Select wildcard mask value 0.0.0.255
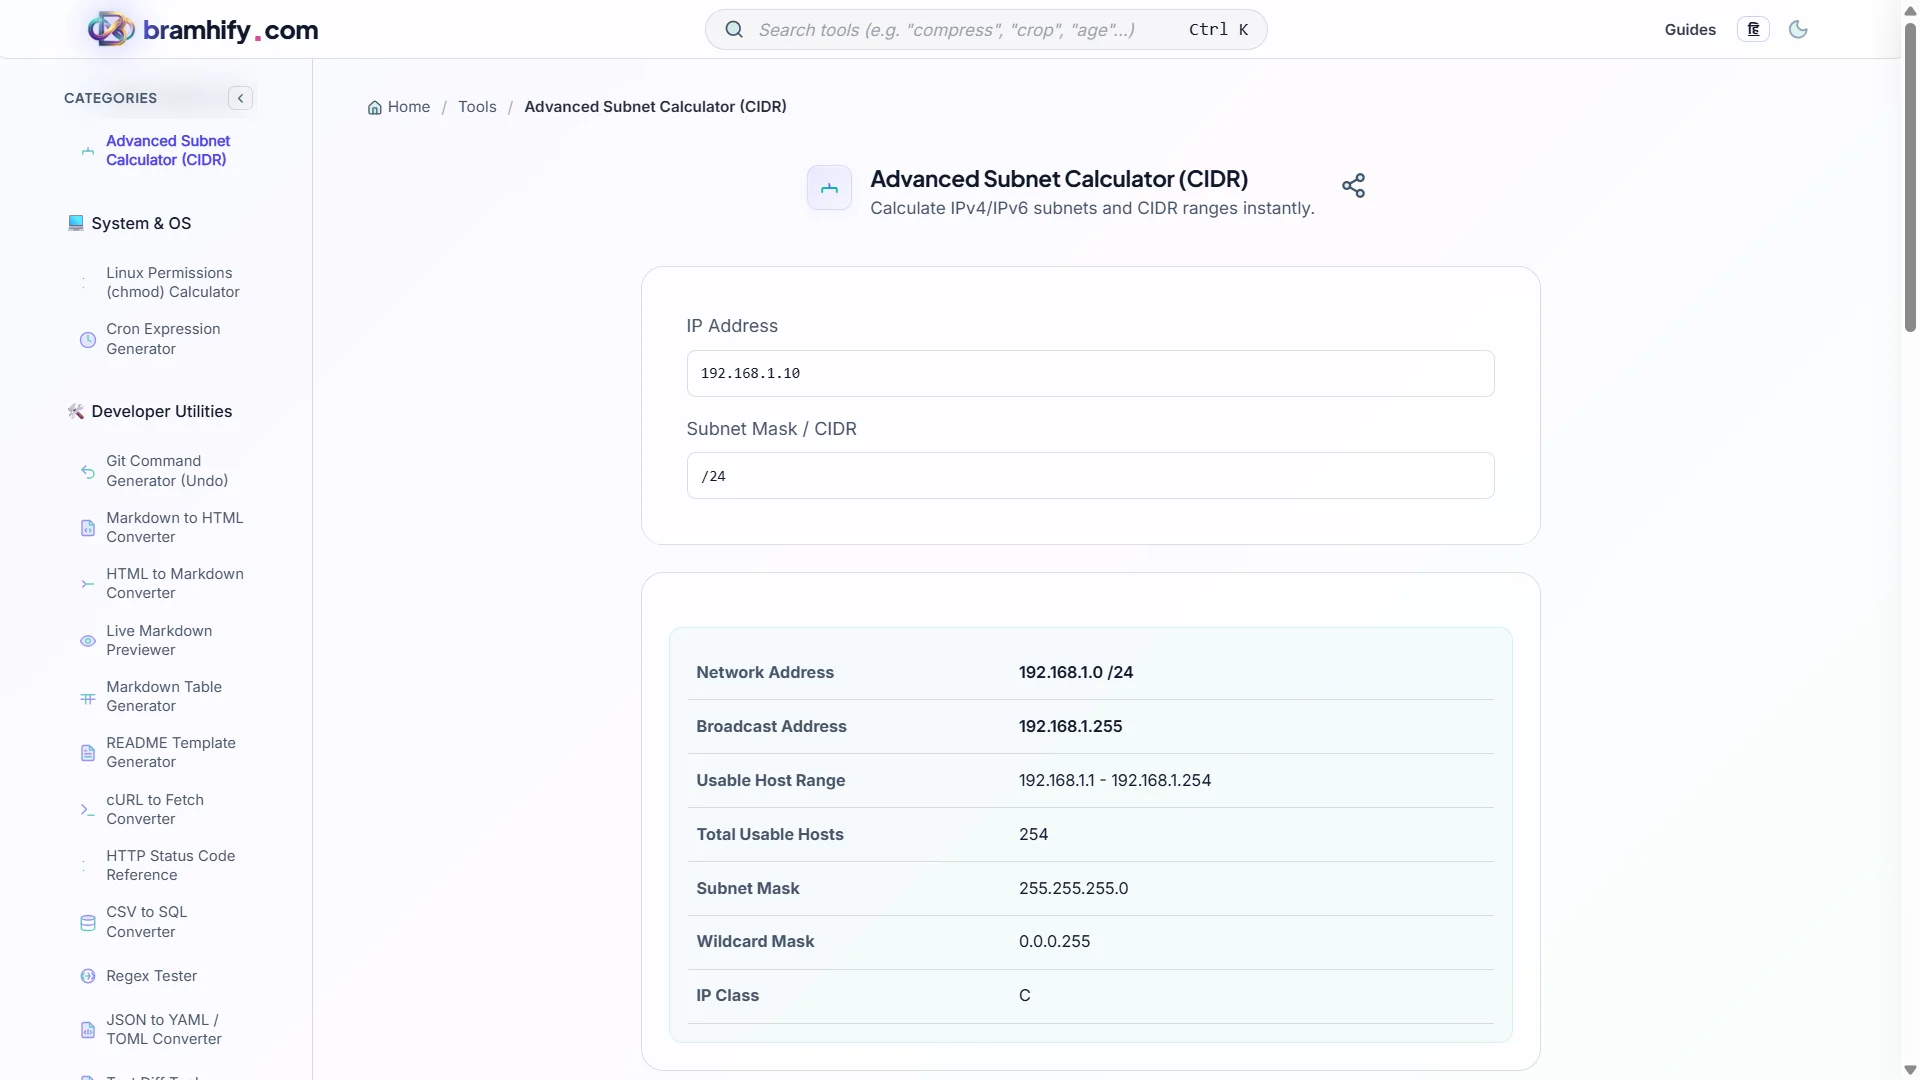 click(1054, 942)
